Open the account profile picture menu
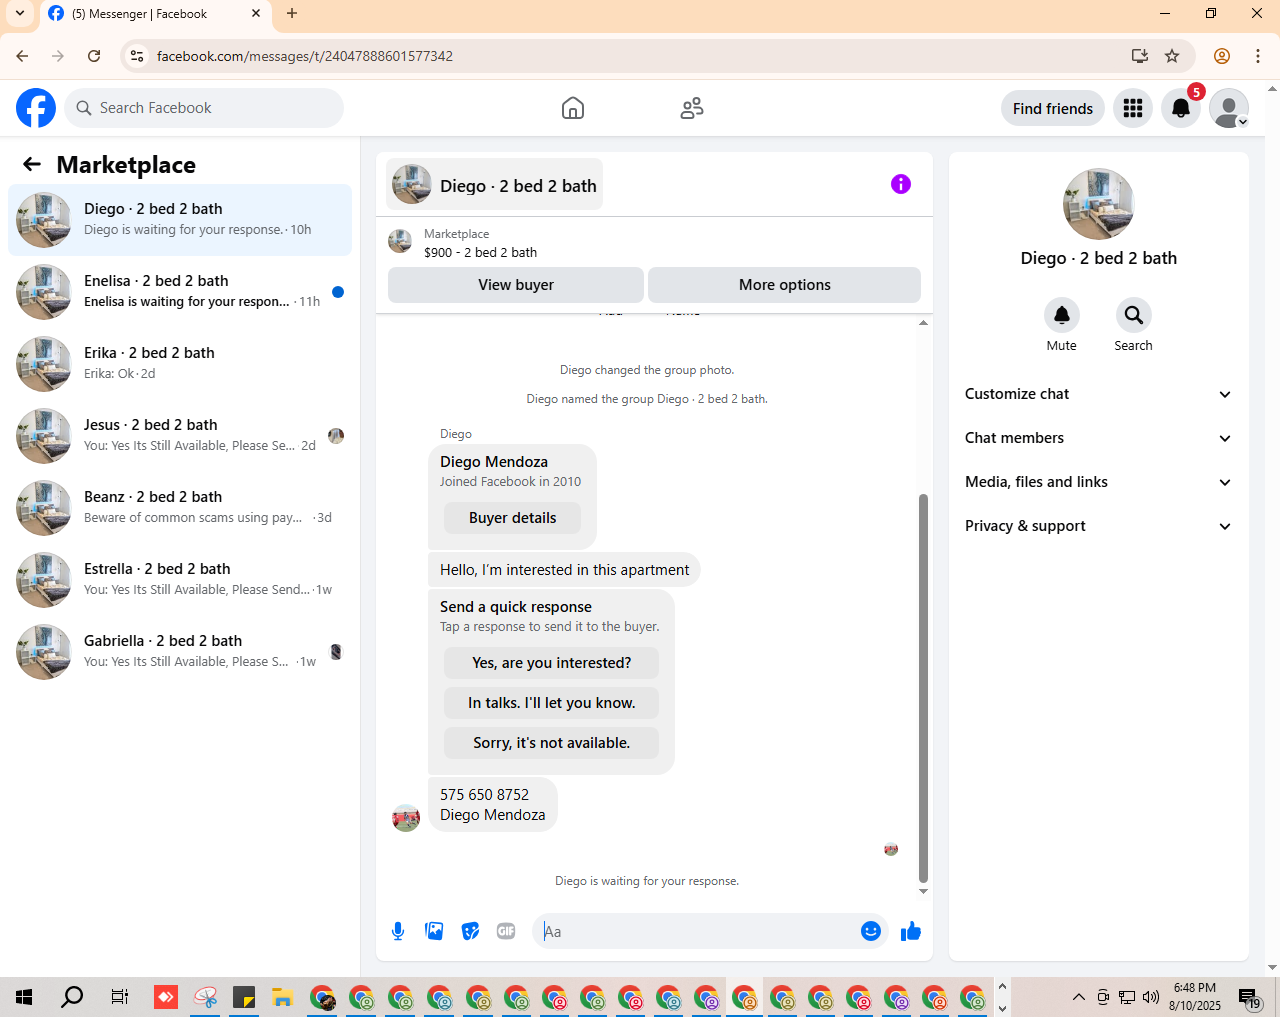Viewport: 1280px width, 1017px height. 1229,108
